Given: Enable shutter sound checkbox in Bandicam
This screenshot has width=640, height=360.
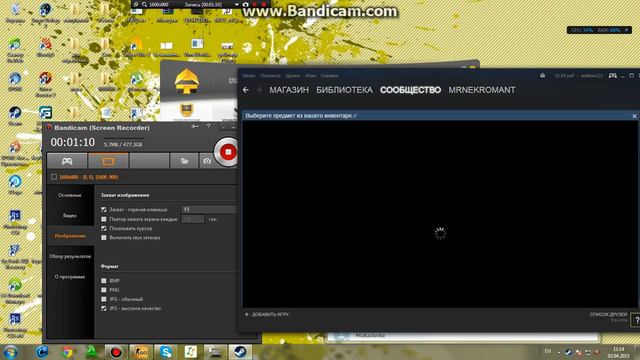Looking at the screenshot, I should [x=104, y=238].
